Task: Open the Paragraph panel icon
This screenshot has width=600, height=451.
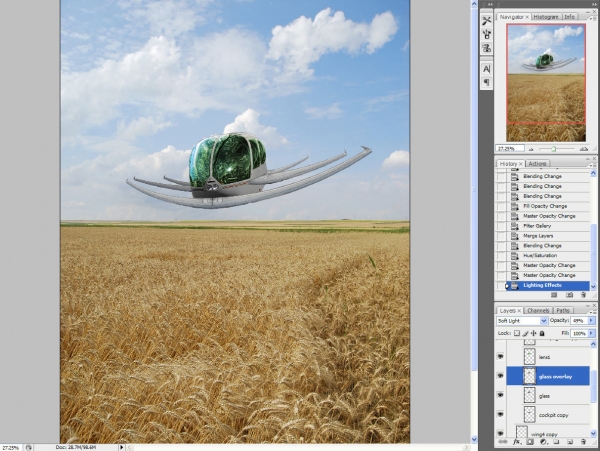Action: click(486, 82)
